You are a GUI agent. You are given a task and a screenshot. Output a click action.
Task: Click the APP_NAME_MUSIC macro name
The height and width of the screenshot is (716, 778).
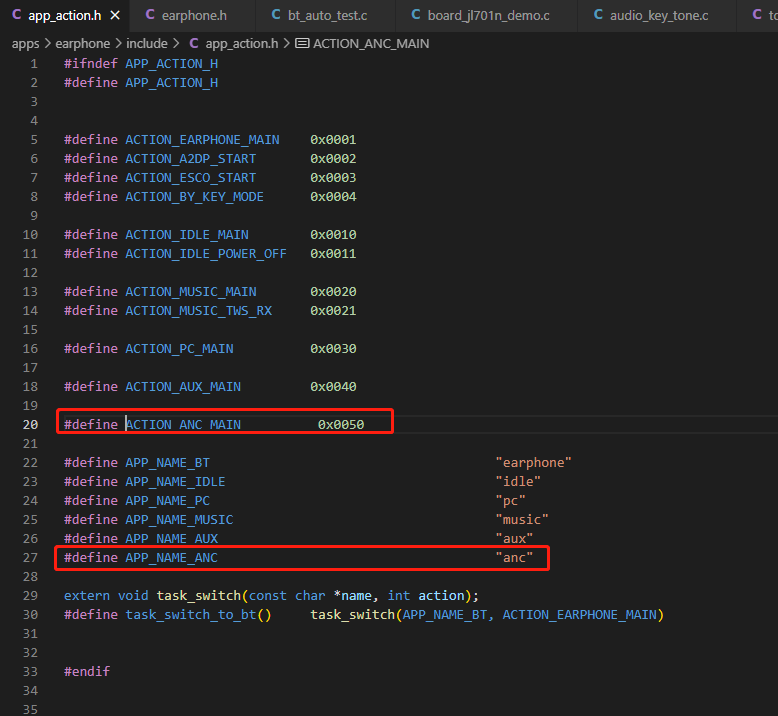[x=179, y=520]
